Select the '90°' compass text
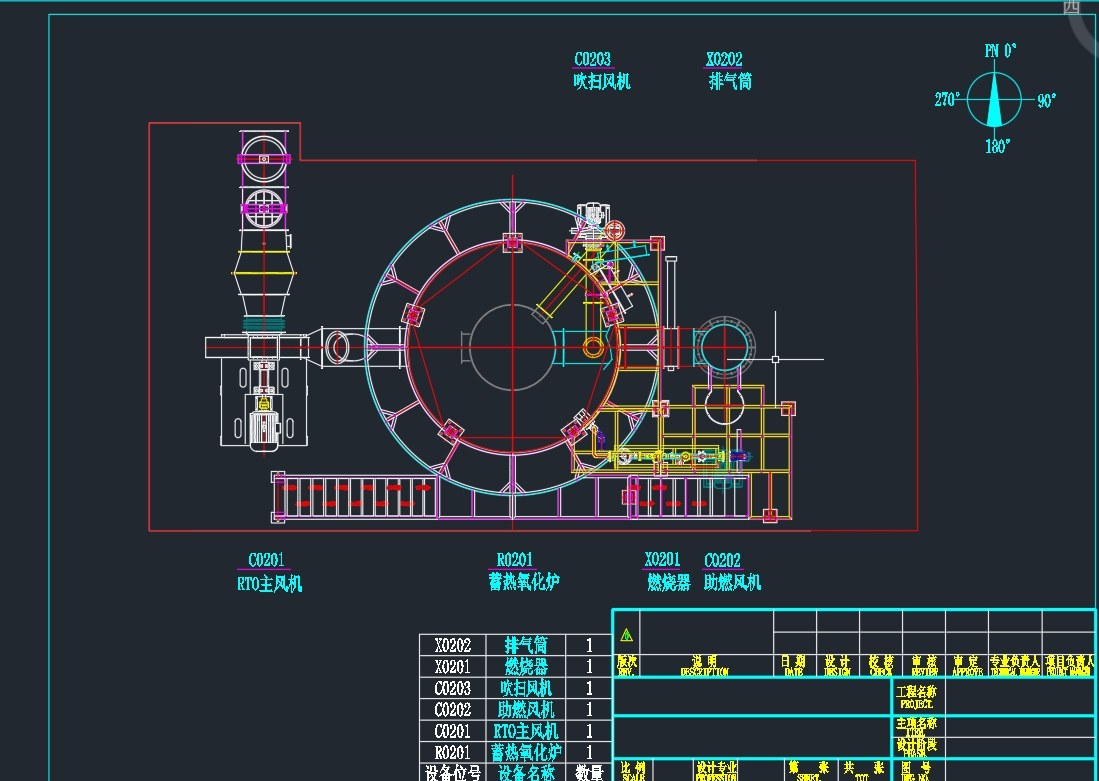1099x781 pixels. click(x=1046, y=101)
